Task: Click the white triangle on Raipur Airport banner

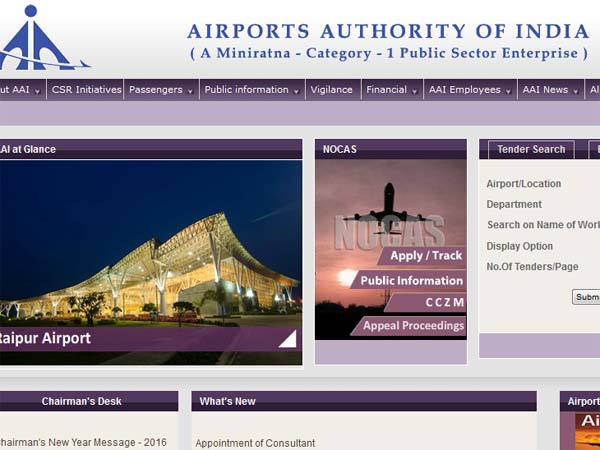Action: [288, 339]
